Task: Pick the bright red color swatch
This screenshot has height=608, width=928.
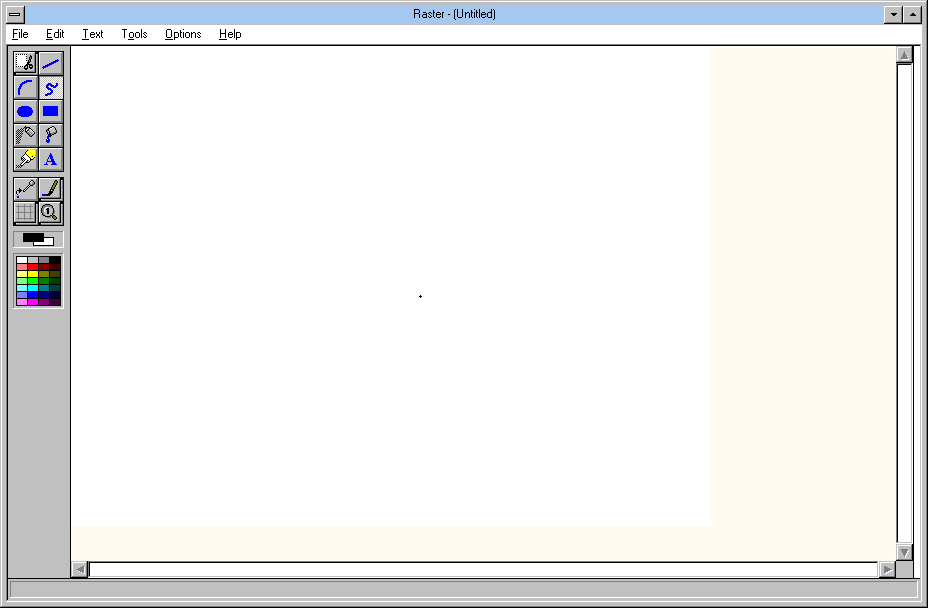Action: [33, 267]
